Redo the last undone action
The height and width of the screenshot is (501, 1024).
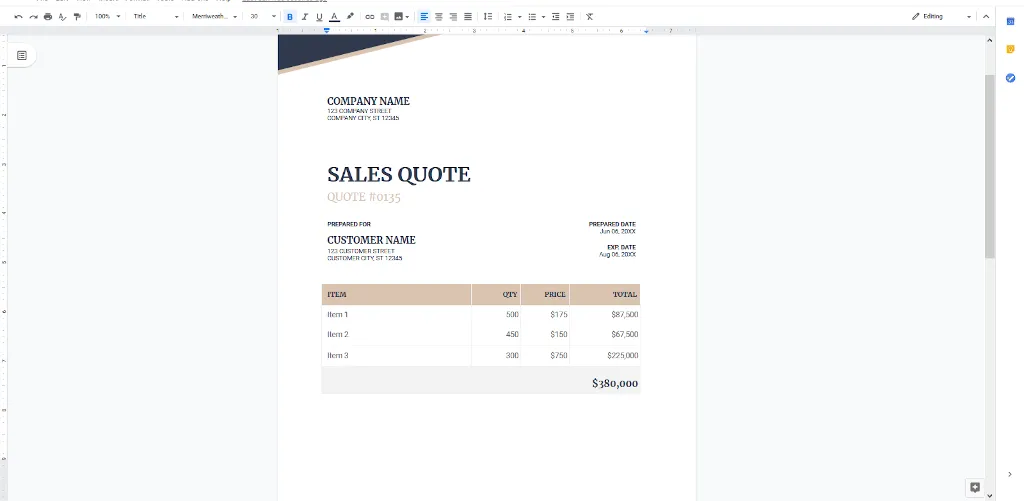coord(33,16)
